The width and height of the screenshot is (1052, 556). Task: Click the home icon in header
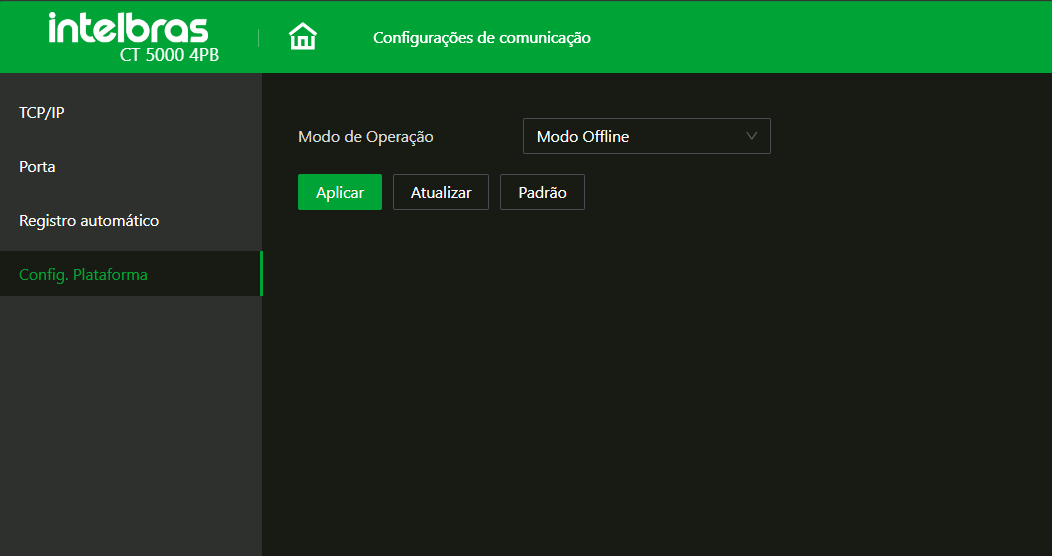coord(302,37)
